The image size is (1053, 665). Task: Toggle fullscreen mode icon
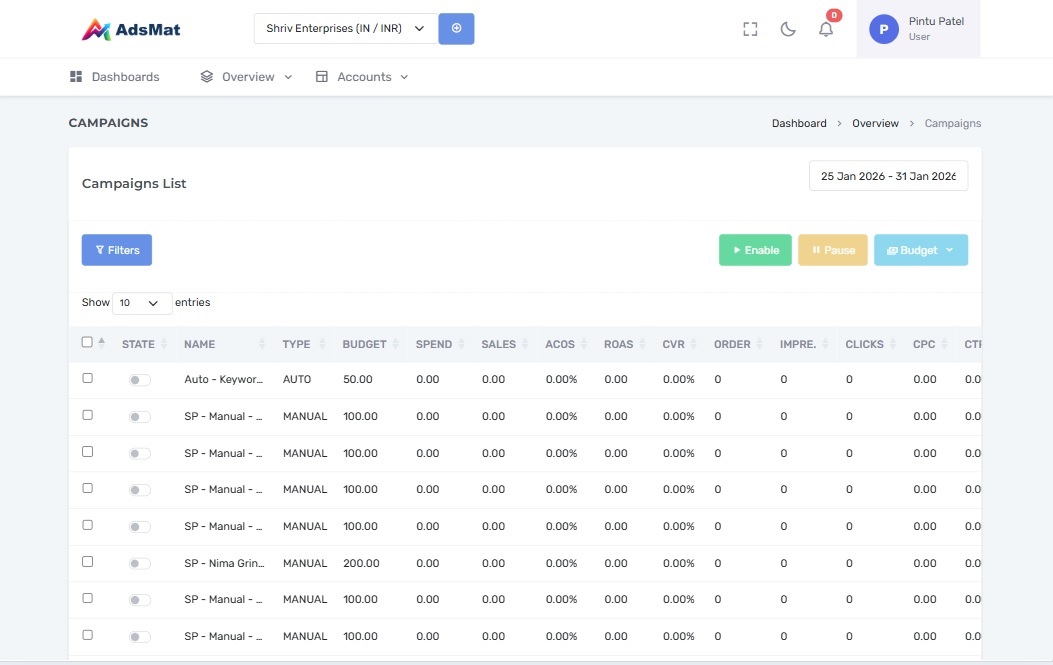point(750,30)
